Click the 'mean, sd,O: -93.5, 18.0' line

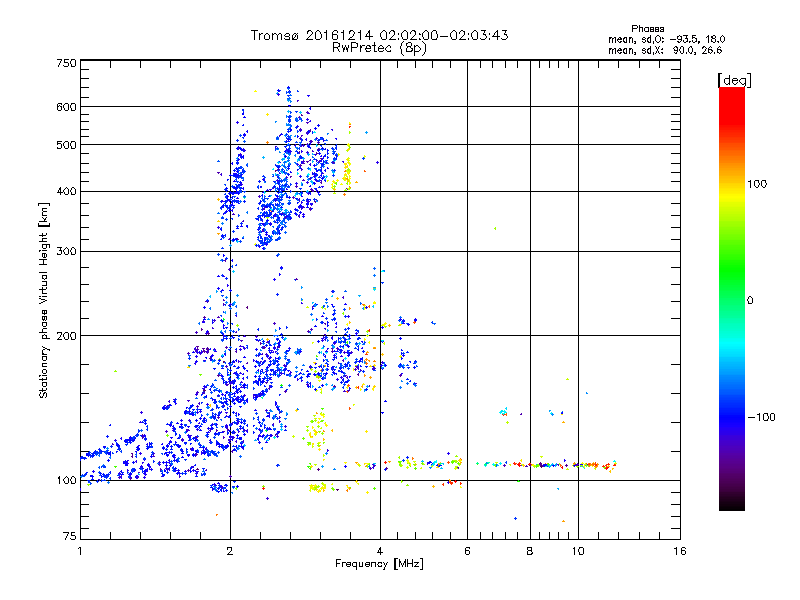pos(666,39)
